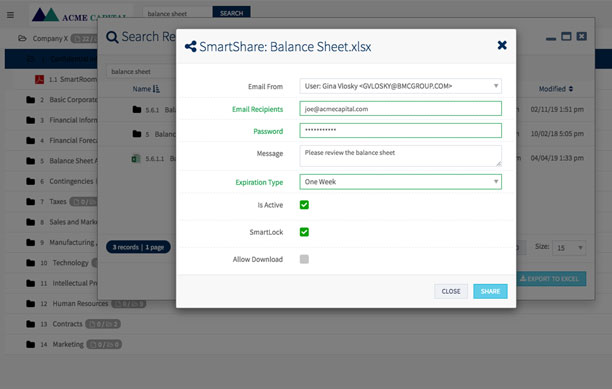This screenshot has width=612, height=389.
Task: Click the folder icon for 5 Balance Sheet
Action: point(30,161)
